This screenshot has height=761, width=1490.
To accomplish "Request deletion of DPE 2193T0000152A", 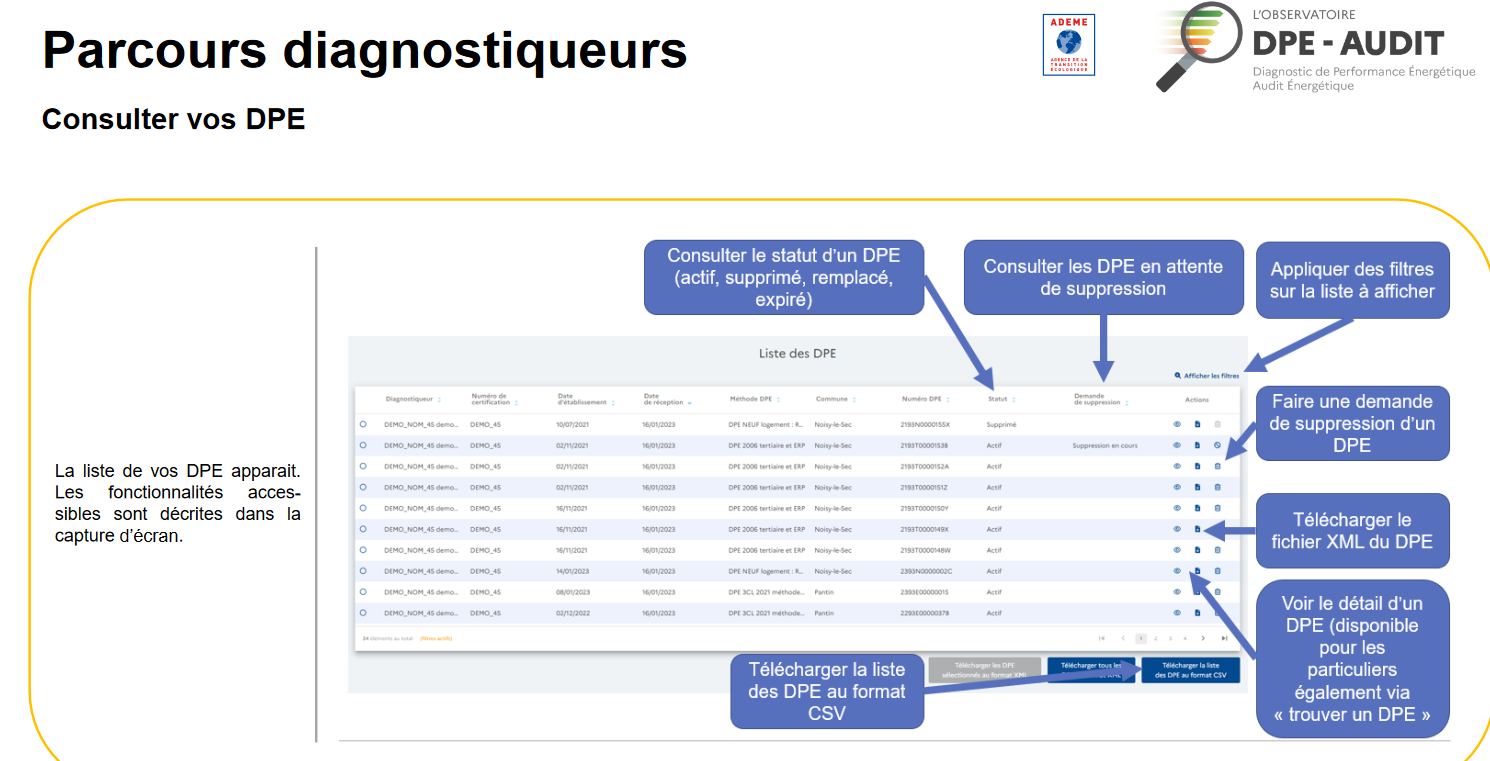I will pos(1217,466).
